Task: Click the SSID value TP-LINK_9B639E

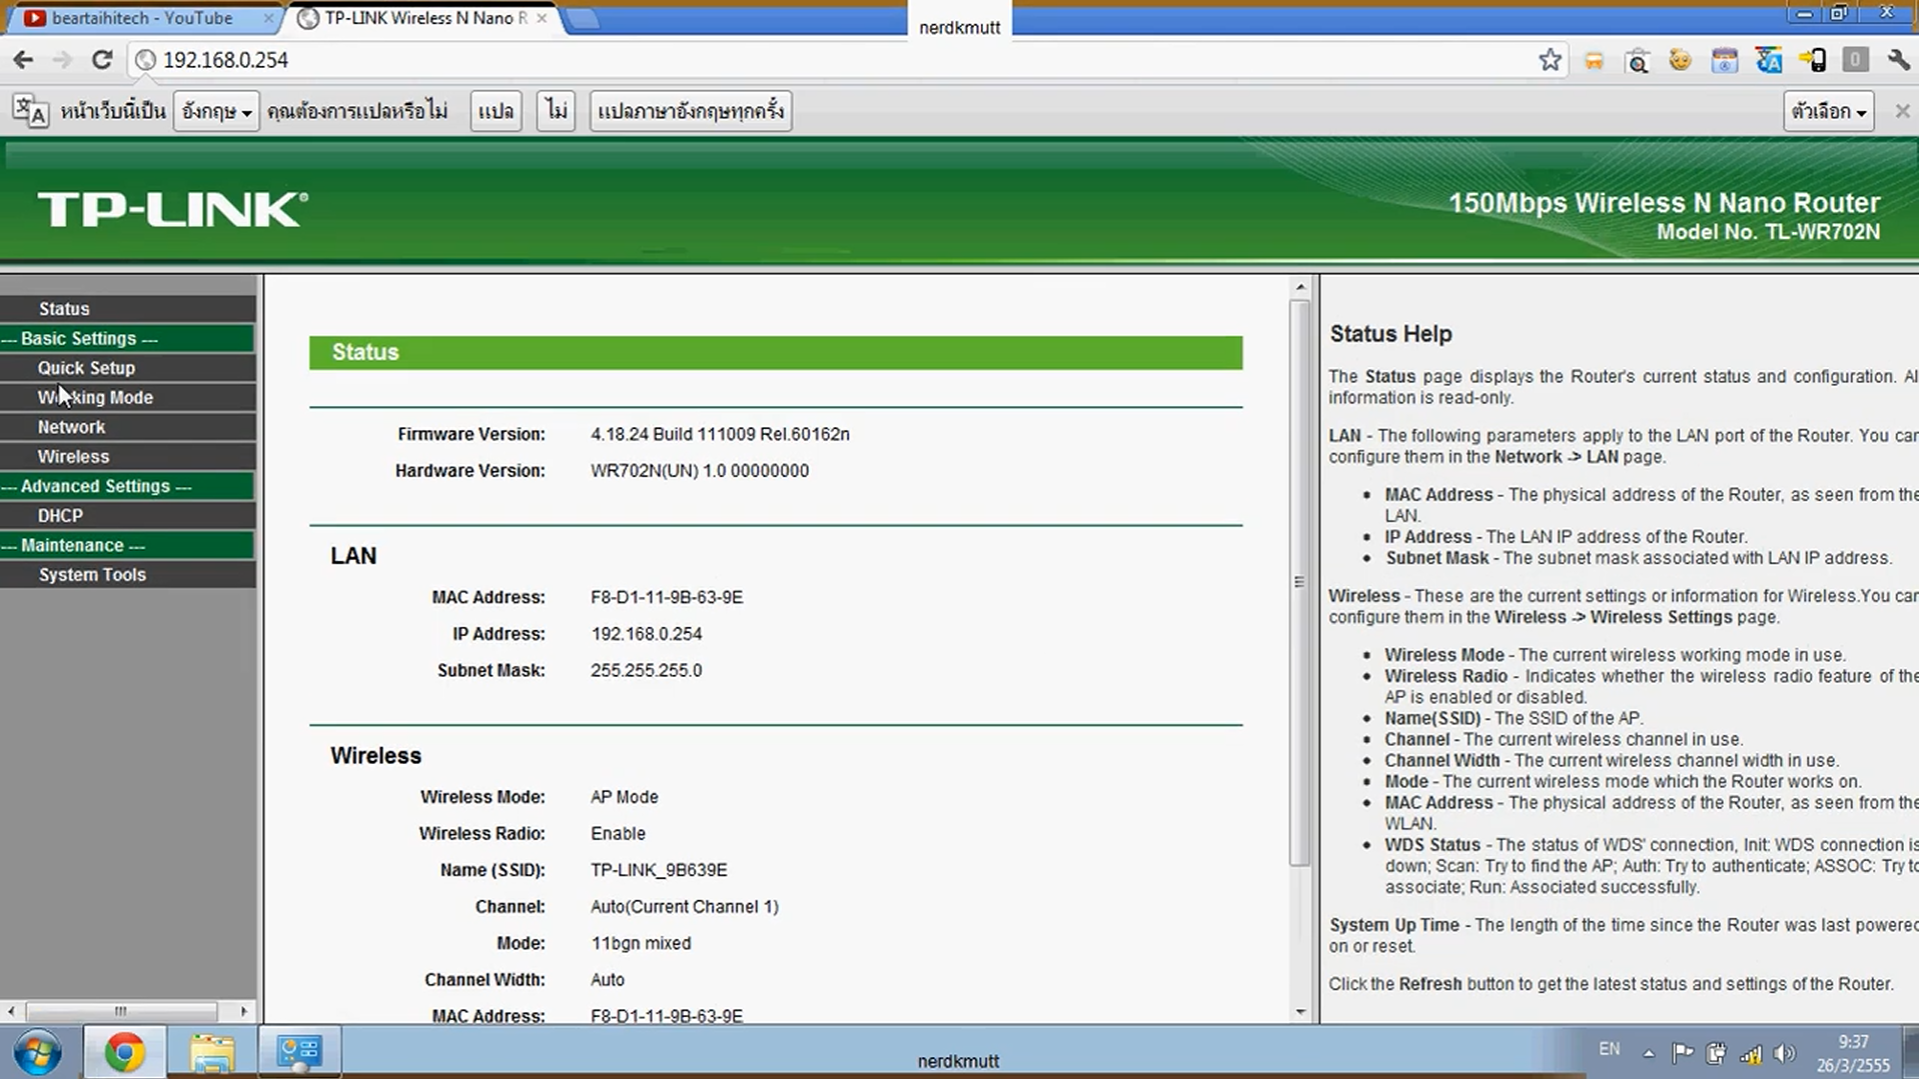Action: (x=659, y=870)
